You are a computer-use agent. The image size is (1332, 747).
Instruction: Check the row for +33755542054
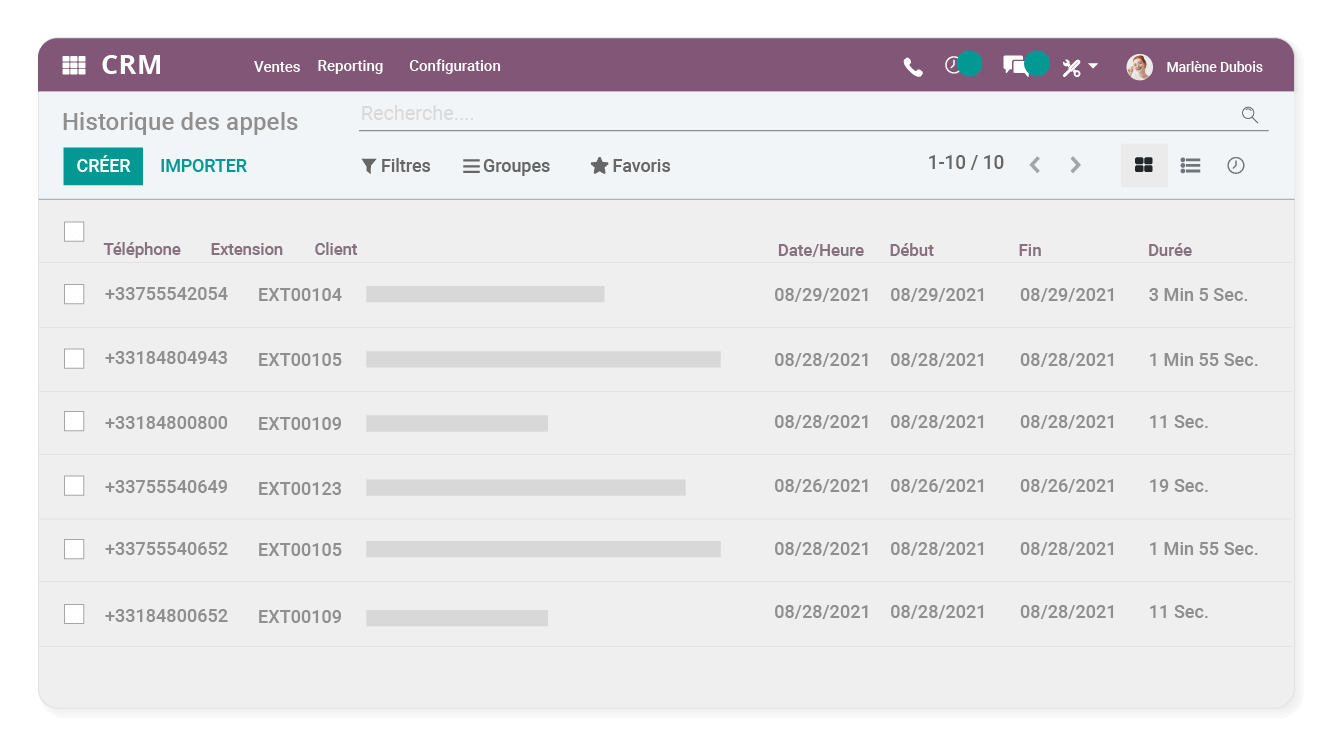[74, 293]
